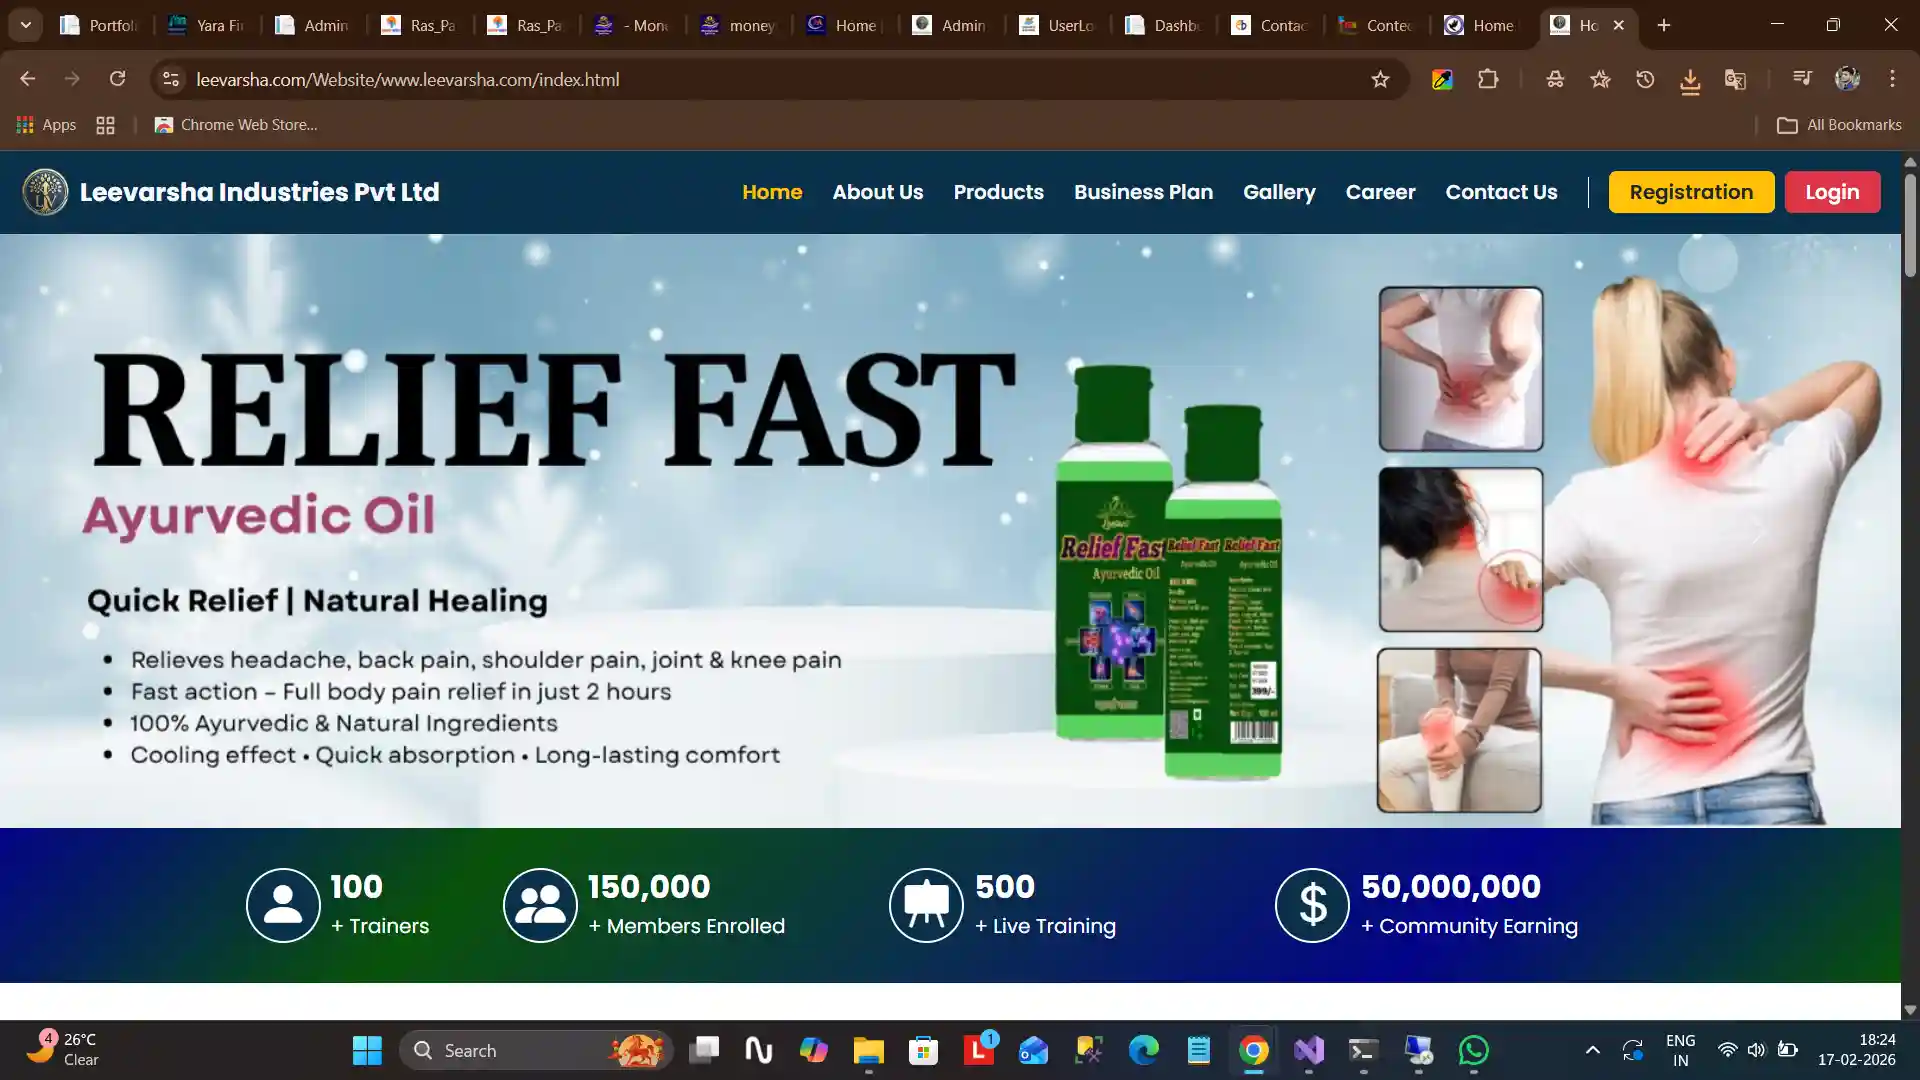Expand the tab search dropdown arrow
The width and height of the screenshot is (1920, 1080).
pyautogui.click(x=26, y=25)
